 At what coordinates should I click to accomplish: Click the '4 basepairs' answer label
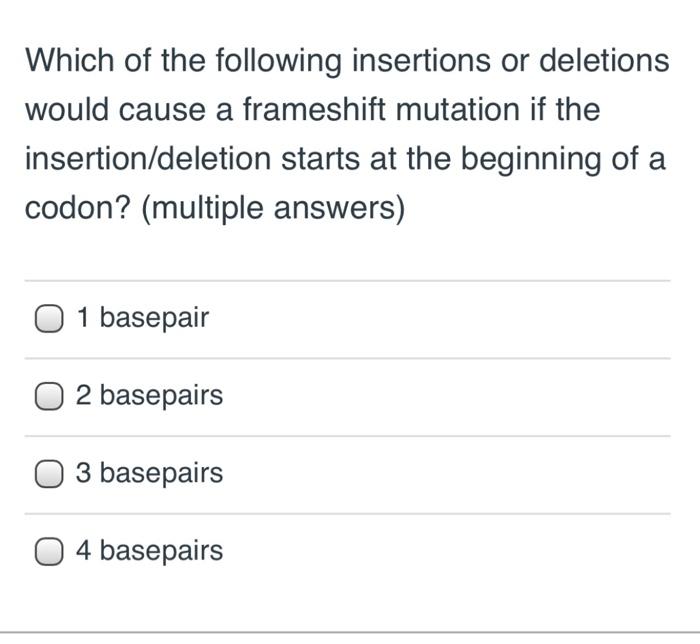[x=150, y=551]
